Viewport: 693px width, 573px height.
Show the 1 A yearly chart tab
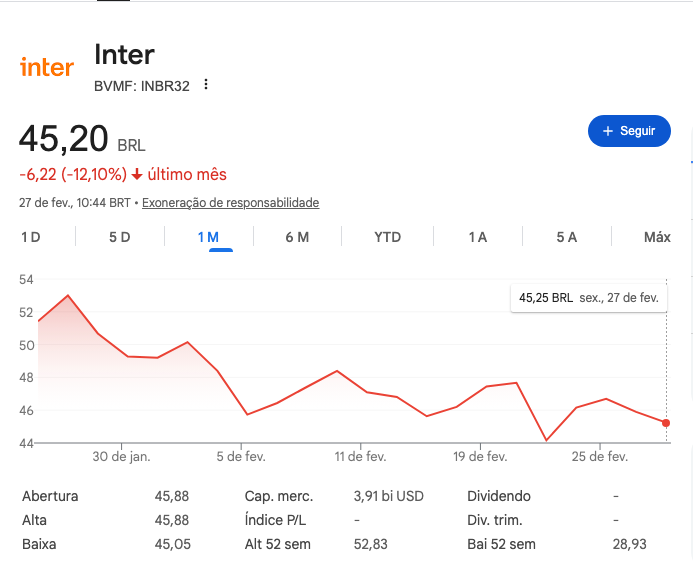point(478,237)
